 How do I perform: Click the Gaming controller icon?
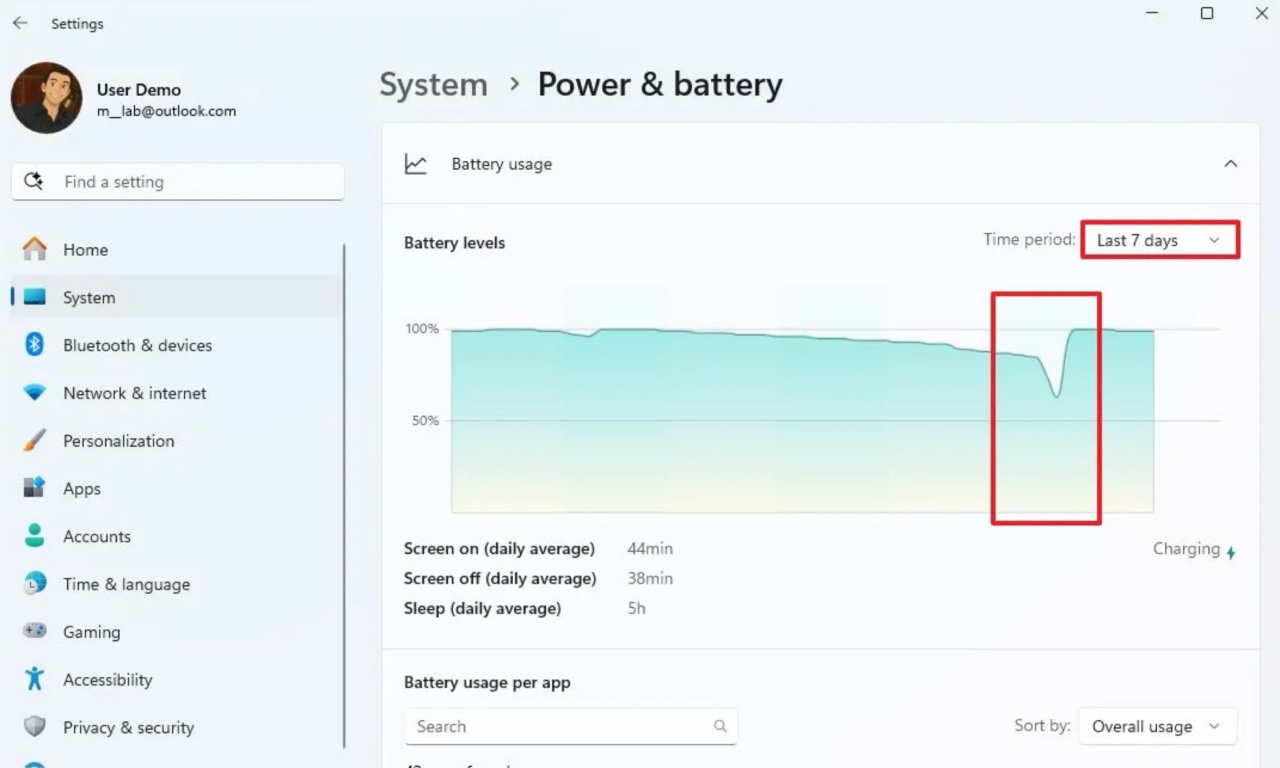tap(35, 632)
